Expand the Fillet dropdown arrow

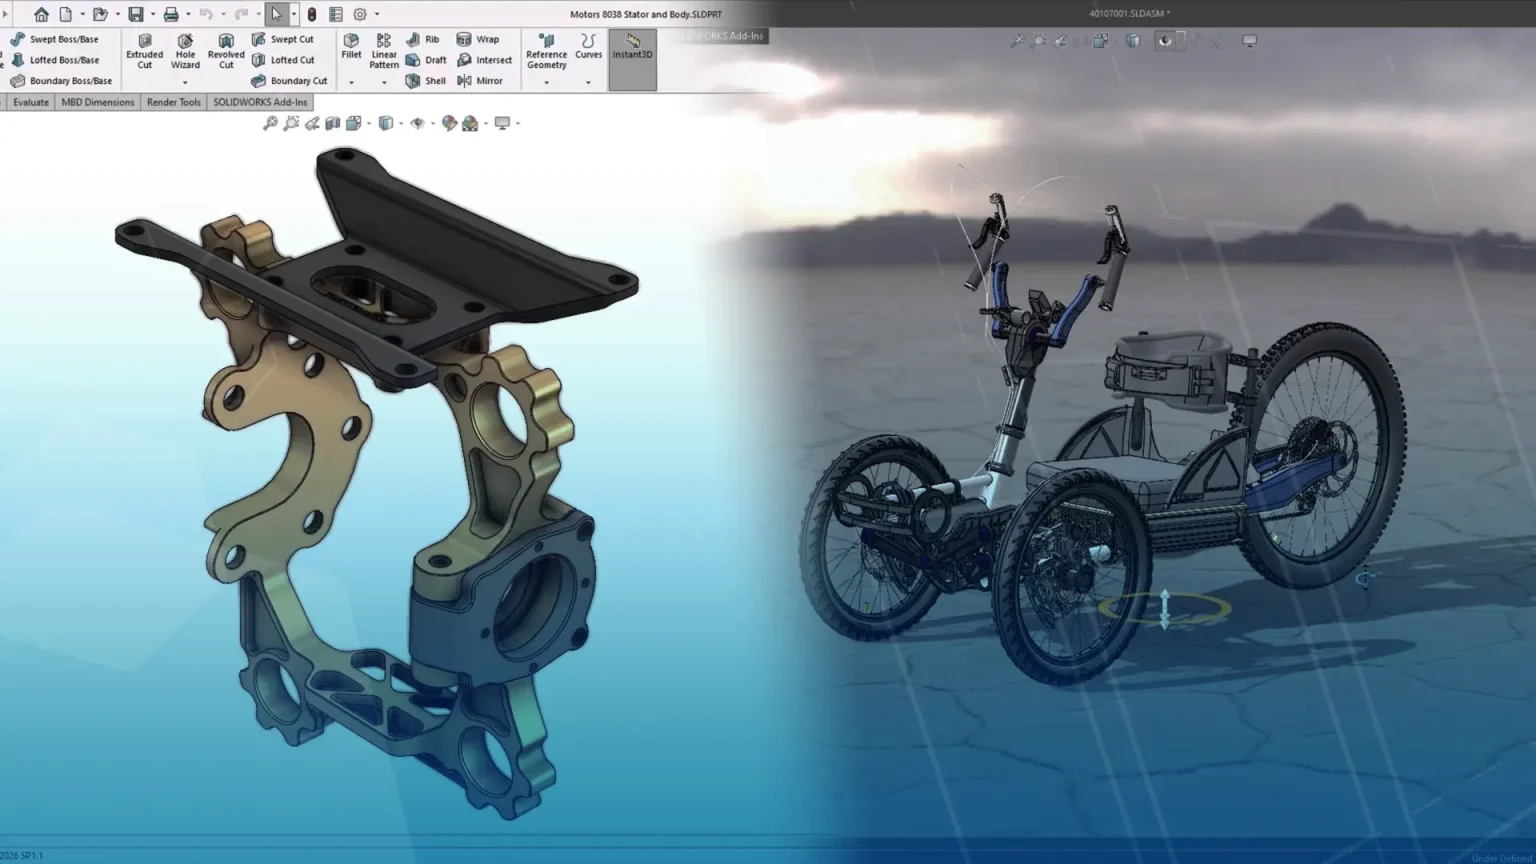[x=351, y=82]
